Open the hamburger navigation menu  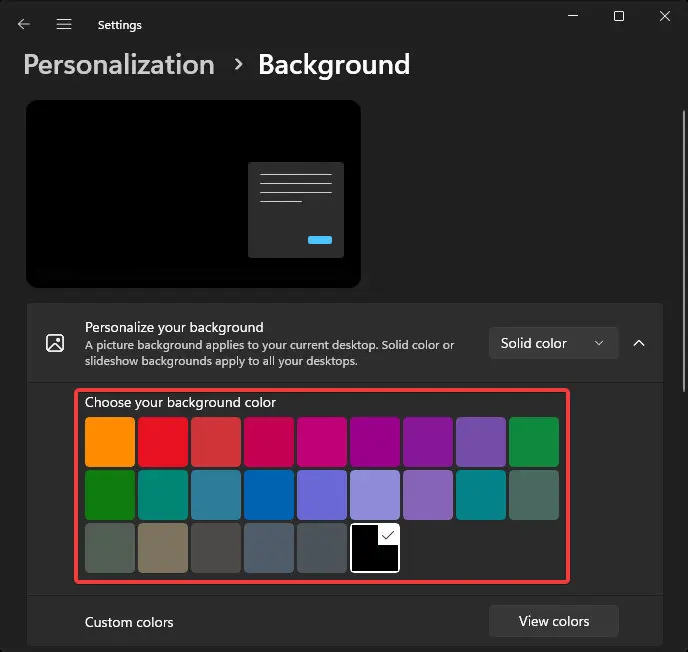(64, 24)
